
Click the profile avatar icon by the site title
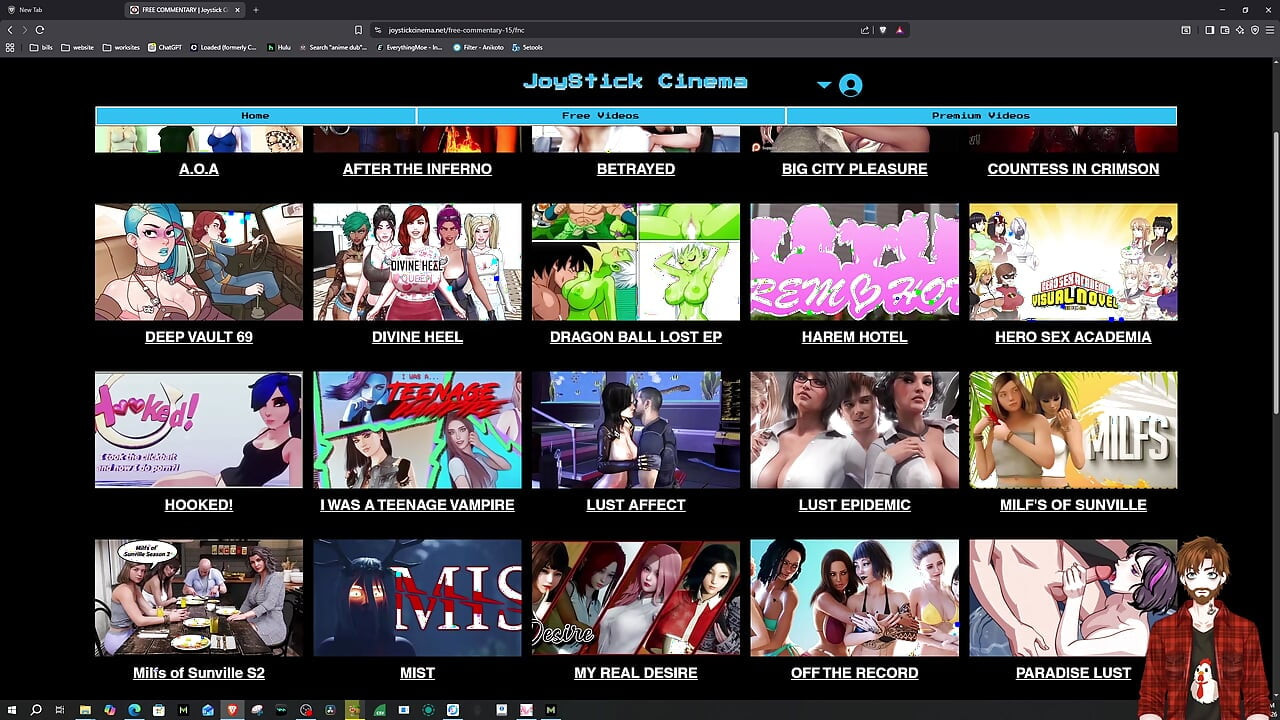point(851,85)
